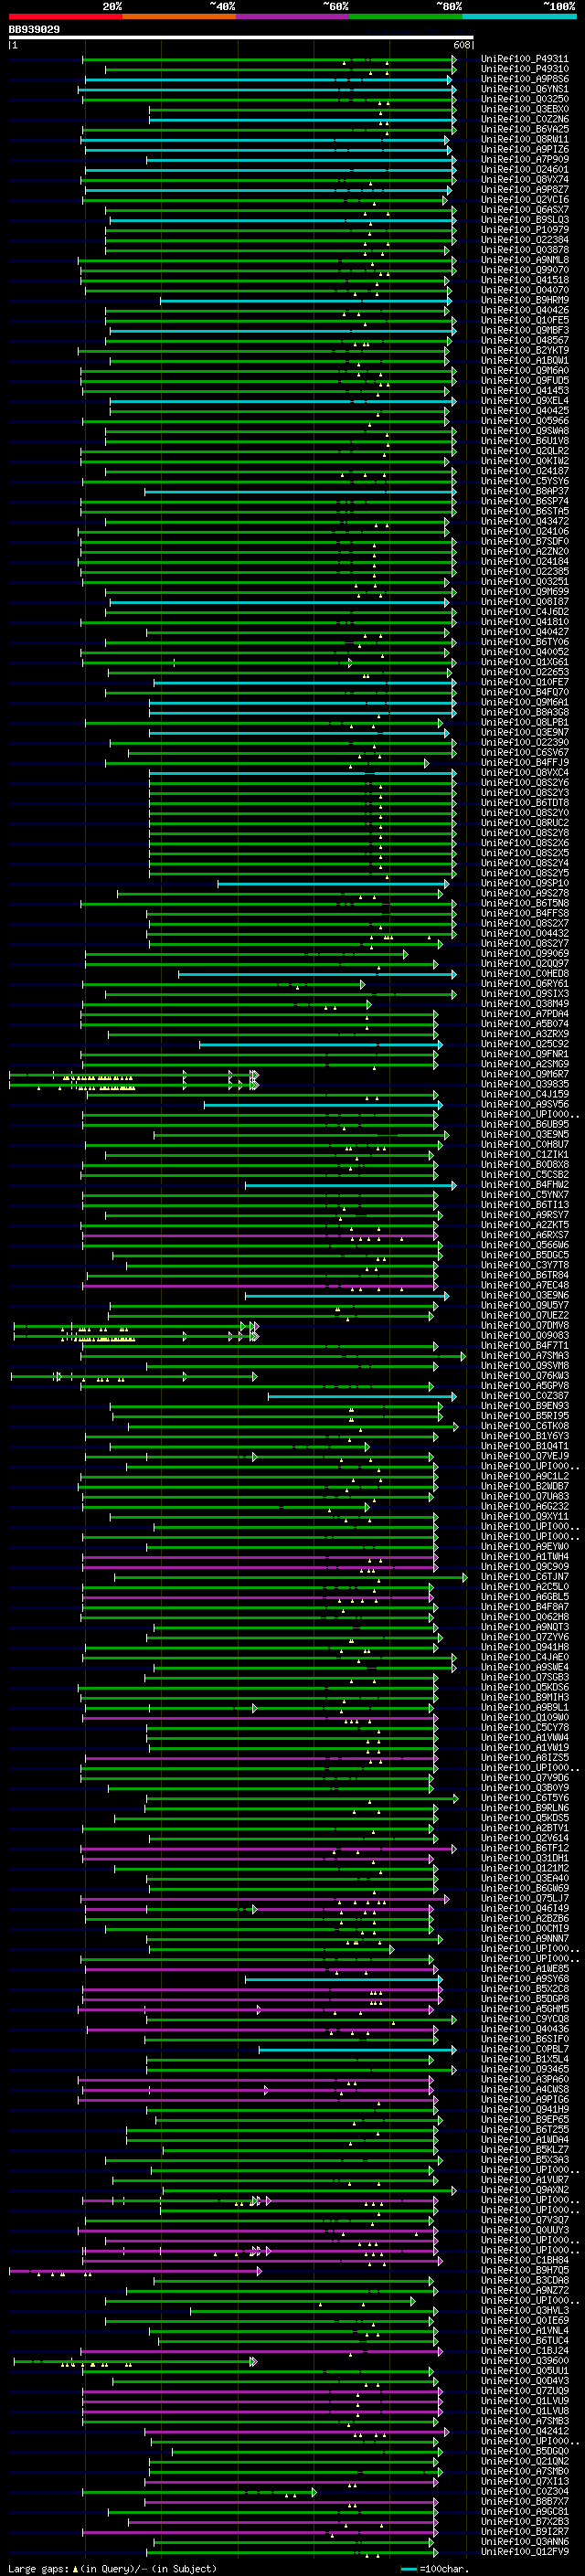Select the UniRef100_Q2VCI6 label

[524, 199]
